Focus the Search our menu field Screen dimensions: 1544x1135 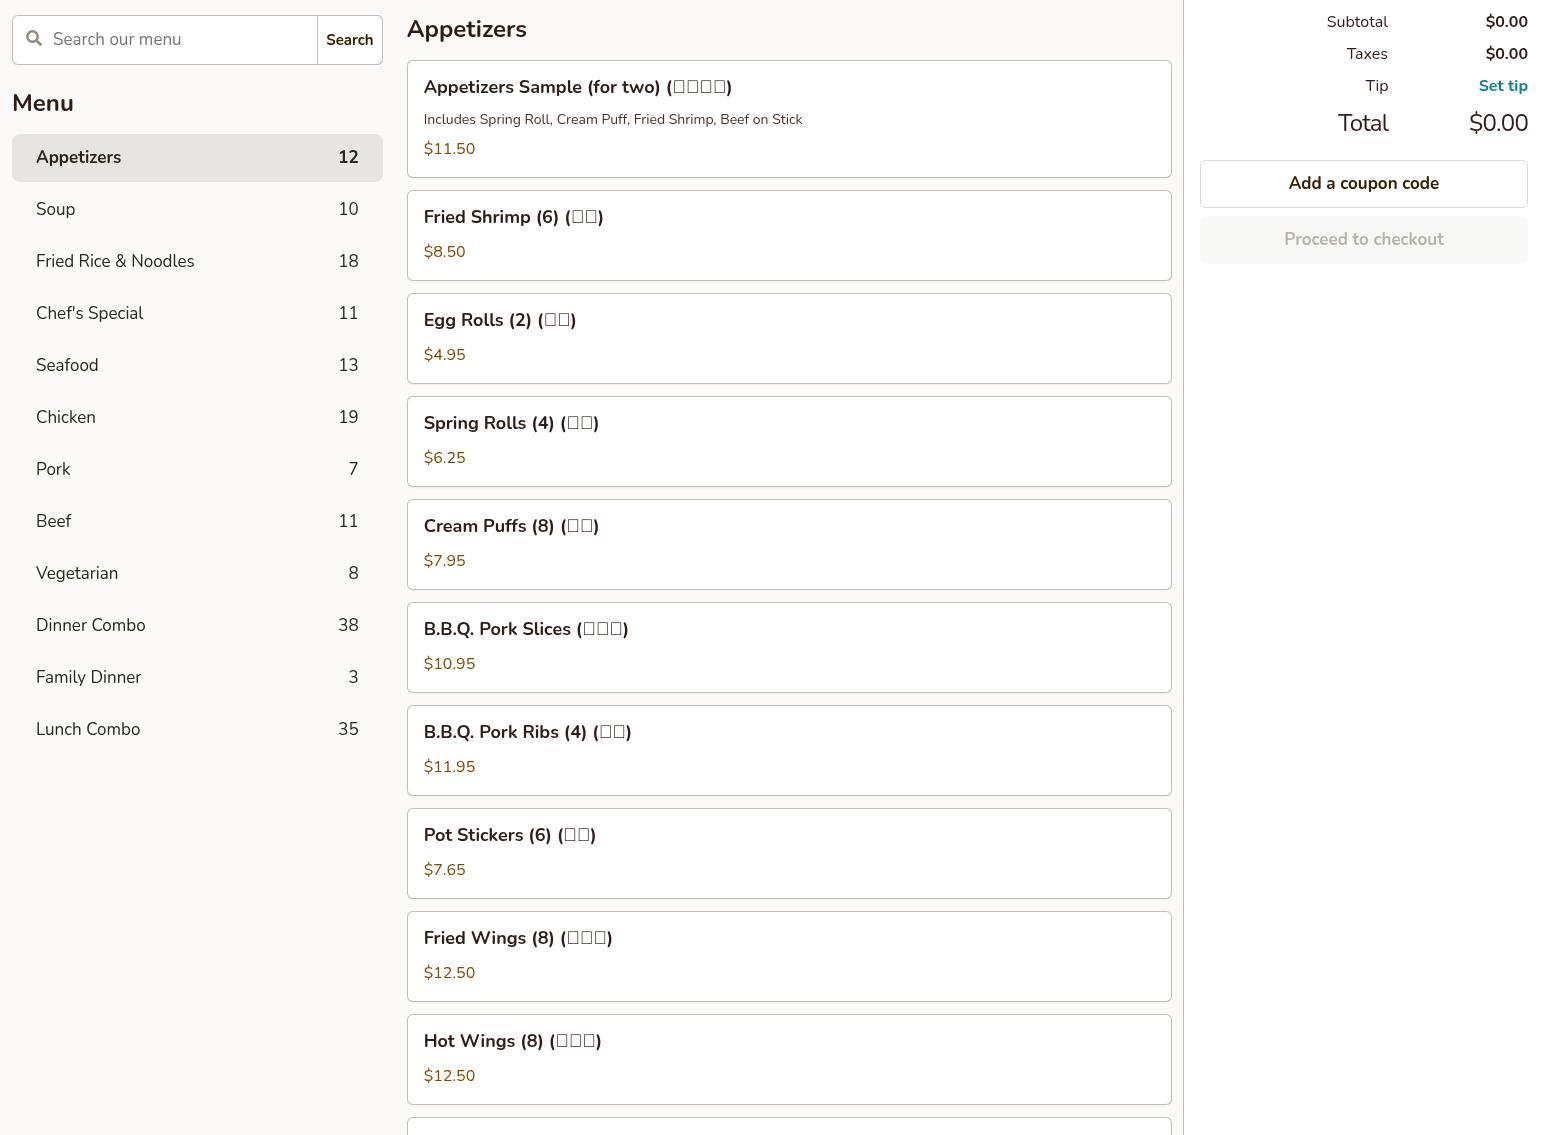click(165, 40)
